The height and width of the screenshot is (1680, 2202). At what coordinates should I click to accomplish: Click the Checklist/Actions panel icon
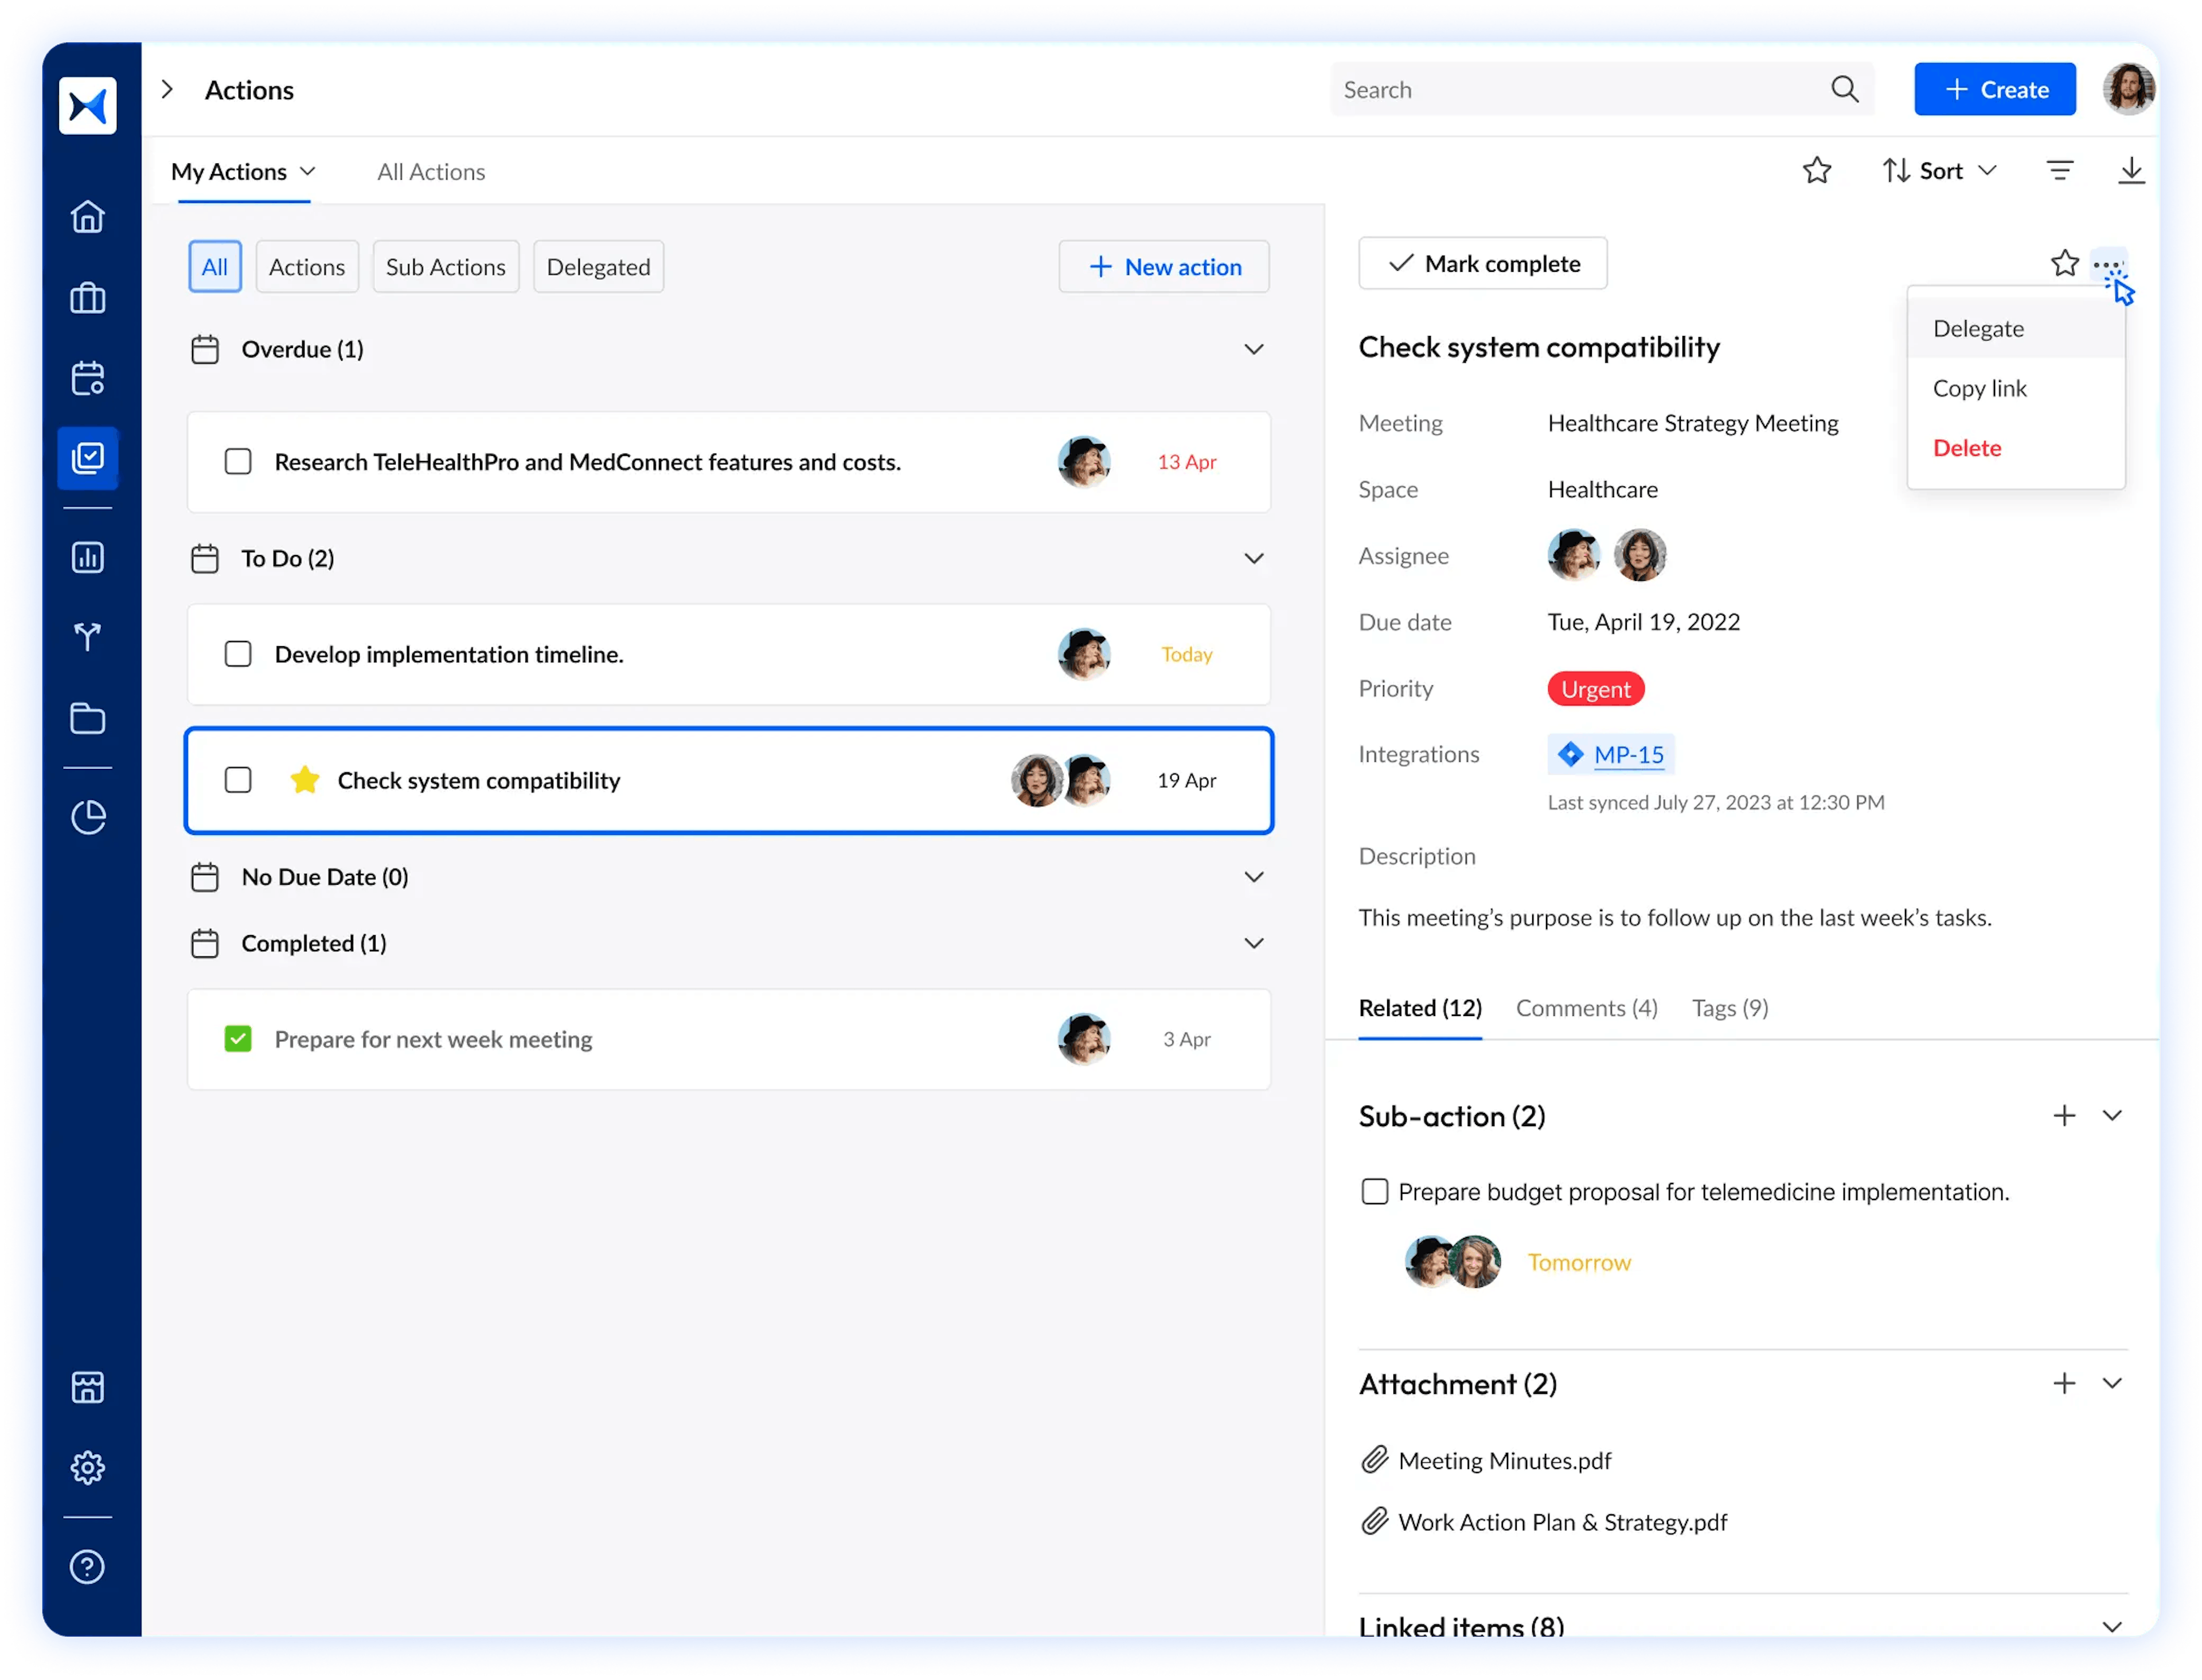(x=90, y=455)
